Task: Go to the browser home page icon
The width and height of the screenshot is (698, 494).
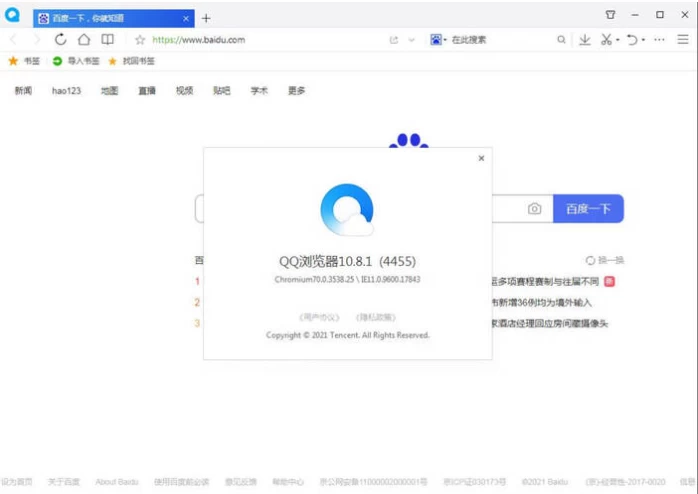Action: (84, 40)
